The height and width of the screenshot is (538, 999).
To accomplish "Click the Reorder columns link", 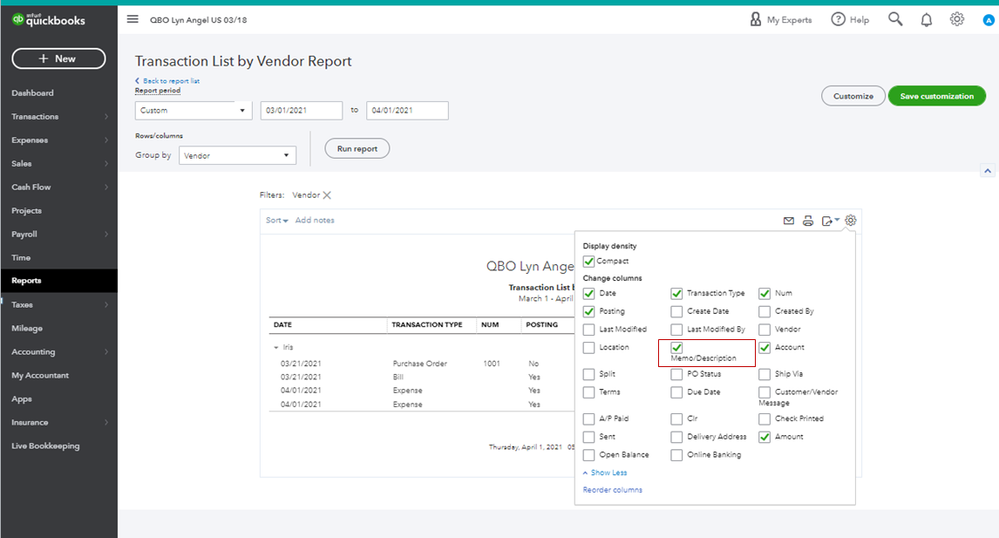I will pos(612,490).
